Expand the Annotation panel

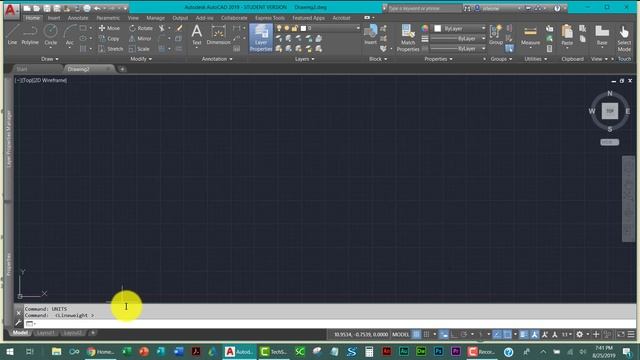pos(217,59)
